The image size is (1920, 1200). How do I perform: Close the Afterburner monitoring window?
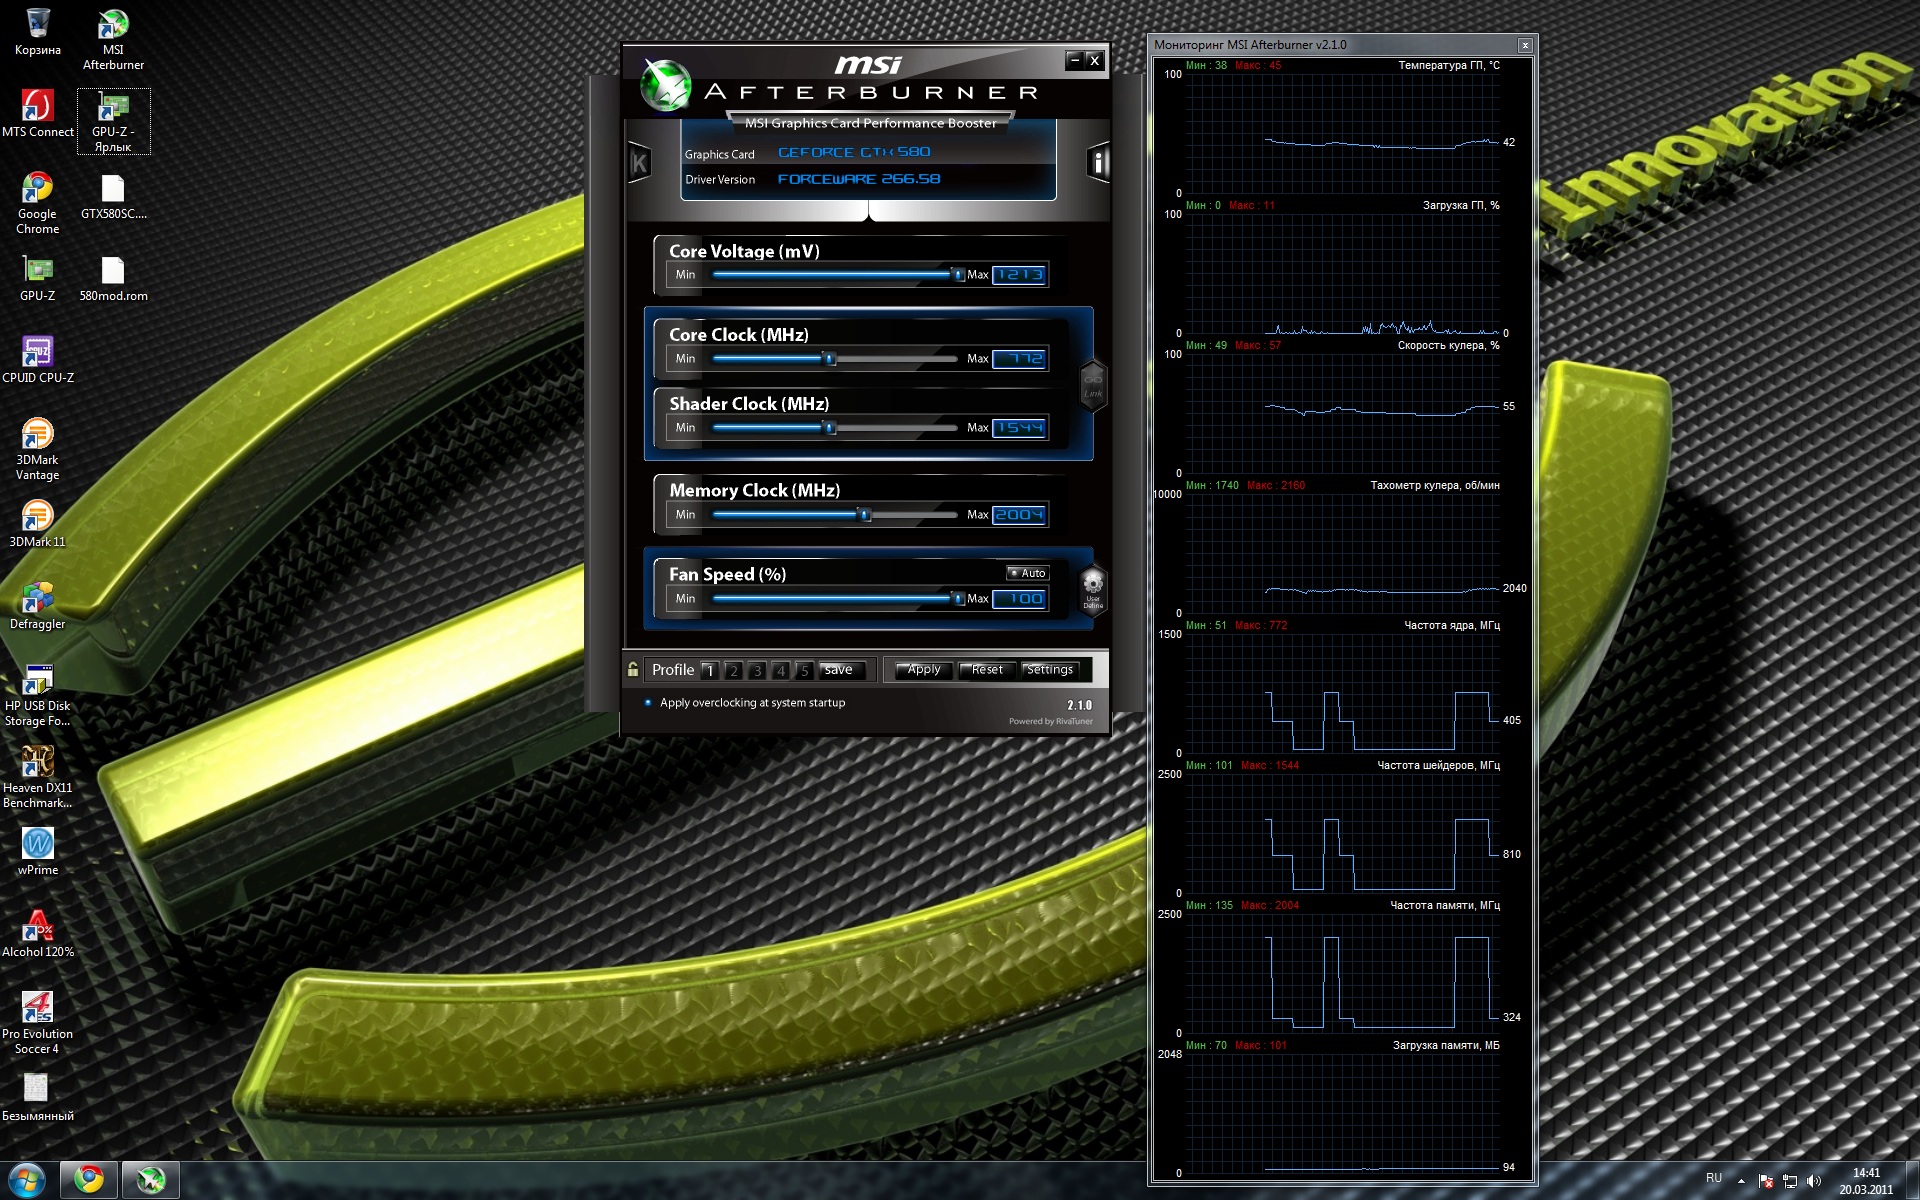tap(1525, 45)
